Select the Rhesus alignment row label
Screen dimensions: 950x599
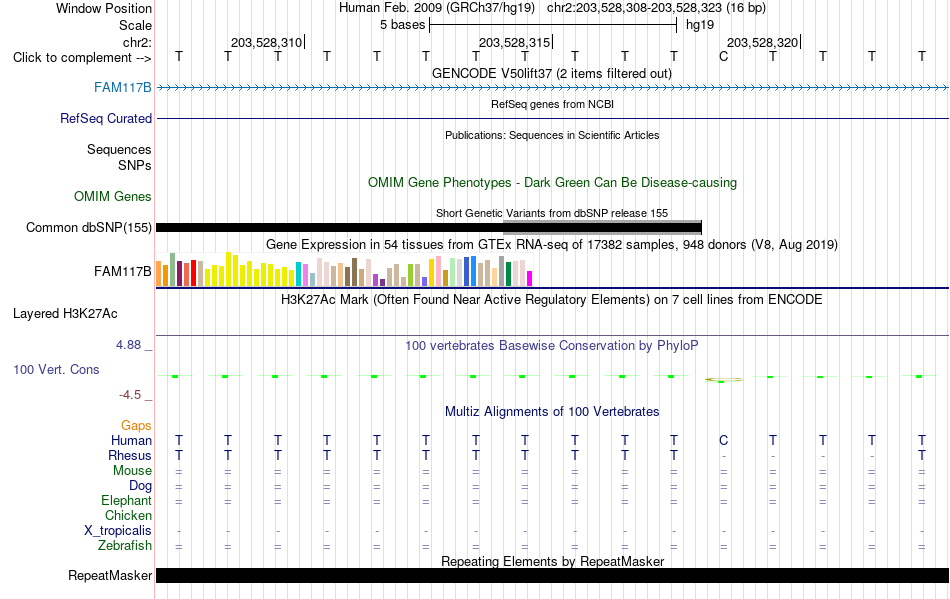tap(130, 455)
